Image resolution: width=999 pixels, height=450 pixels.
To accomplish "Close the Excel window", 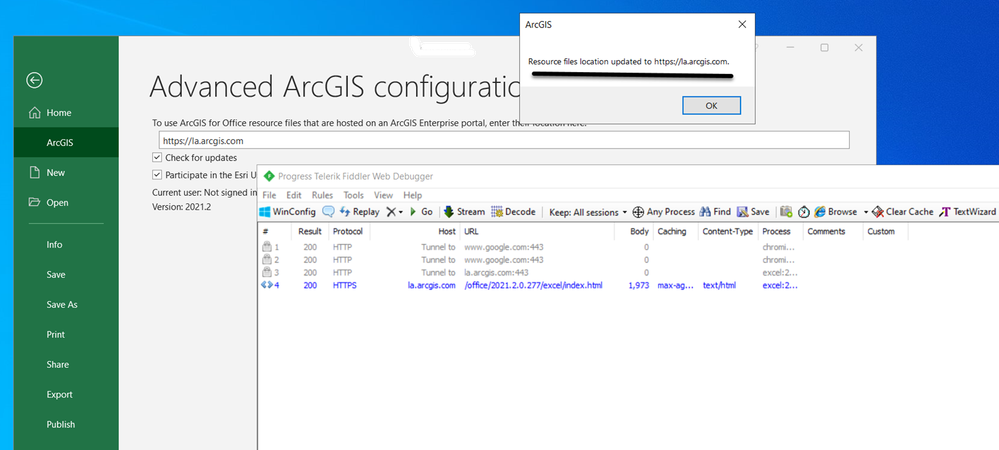I will coord(858,48).
